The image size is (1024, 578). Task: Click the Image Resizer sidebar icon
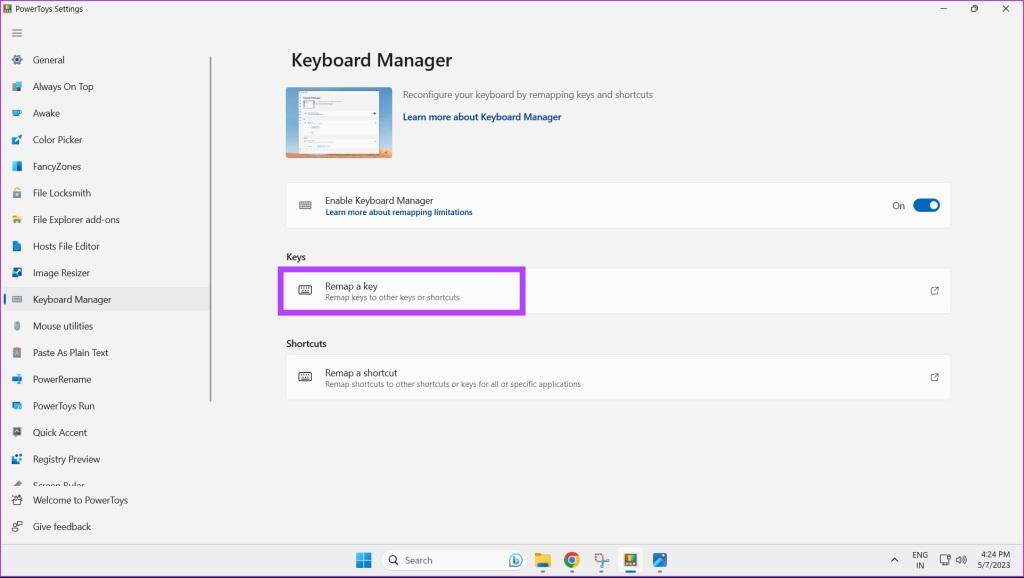coord(17,273)
